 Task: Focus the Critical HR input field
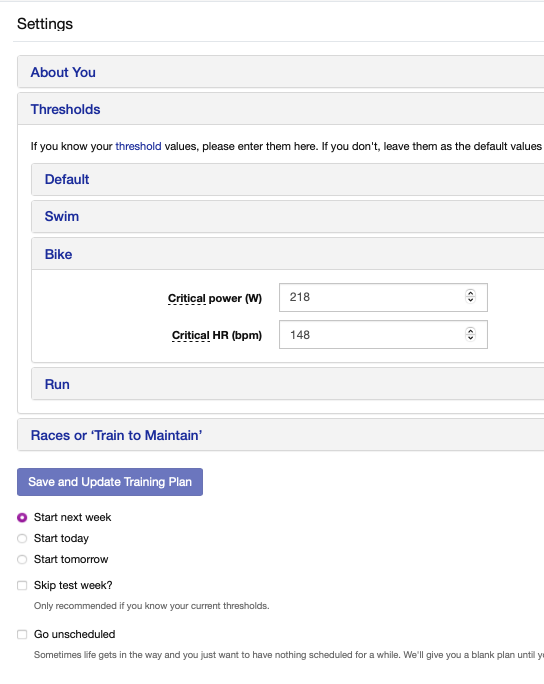[383, 335]
